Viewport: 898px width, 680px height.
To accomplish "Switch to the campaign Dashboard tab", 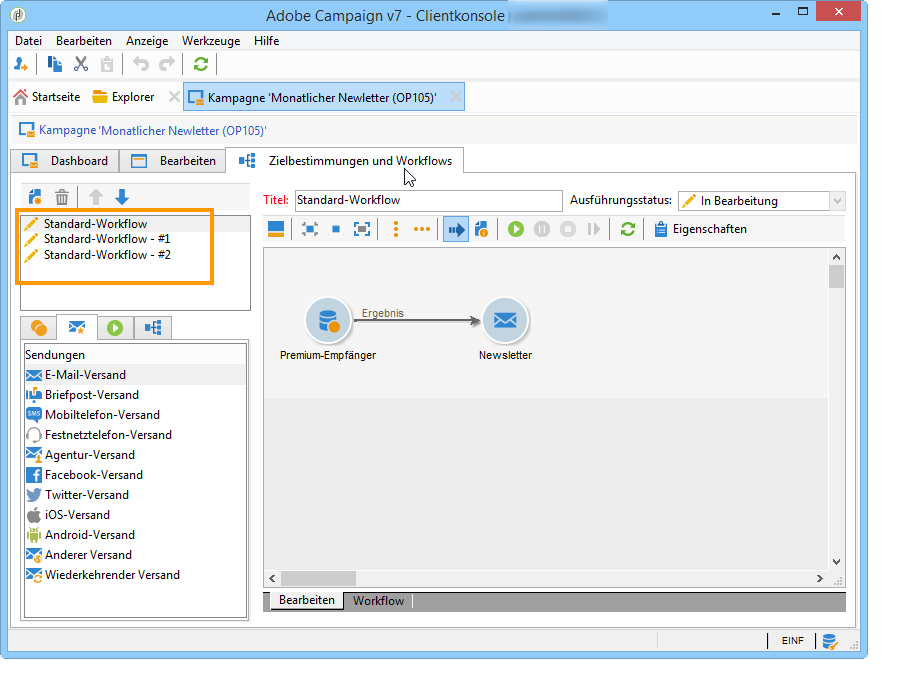I will (65, 161).
